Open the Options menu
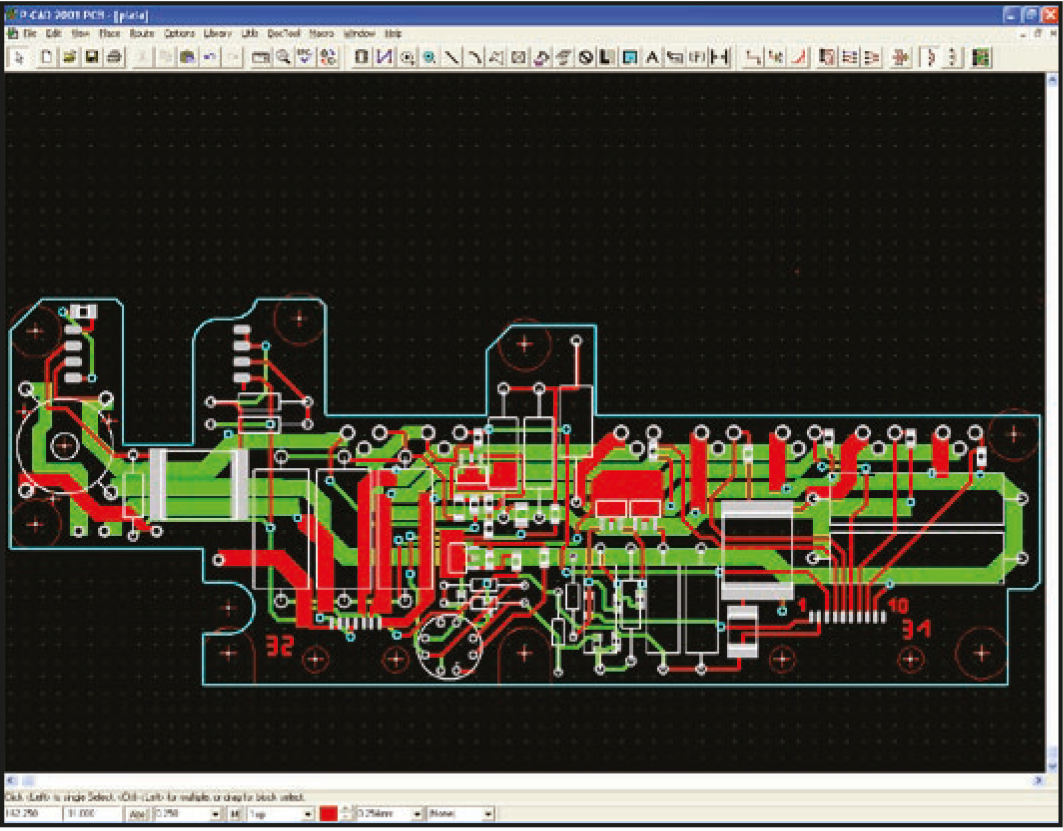The image size is (1063, 831). (179, 33)
